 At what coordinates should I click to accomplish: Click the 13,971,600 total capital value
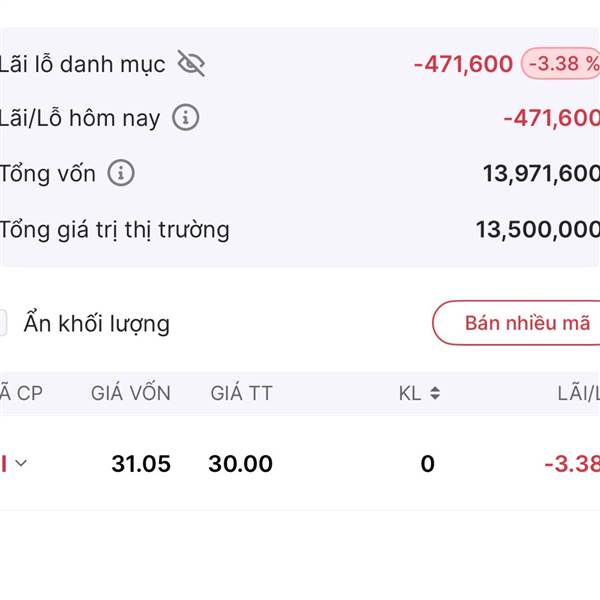540,174
